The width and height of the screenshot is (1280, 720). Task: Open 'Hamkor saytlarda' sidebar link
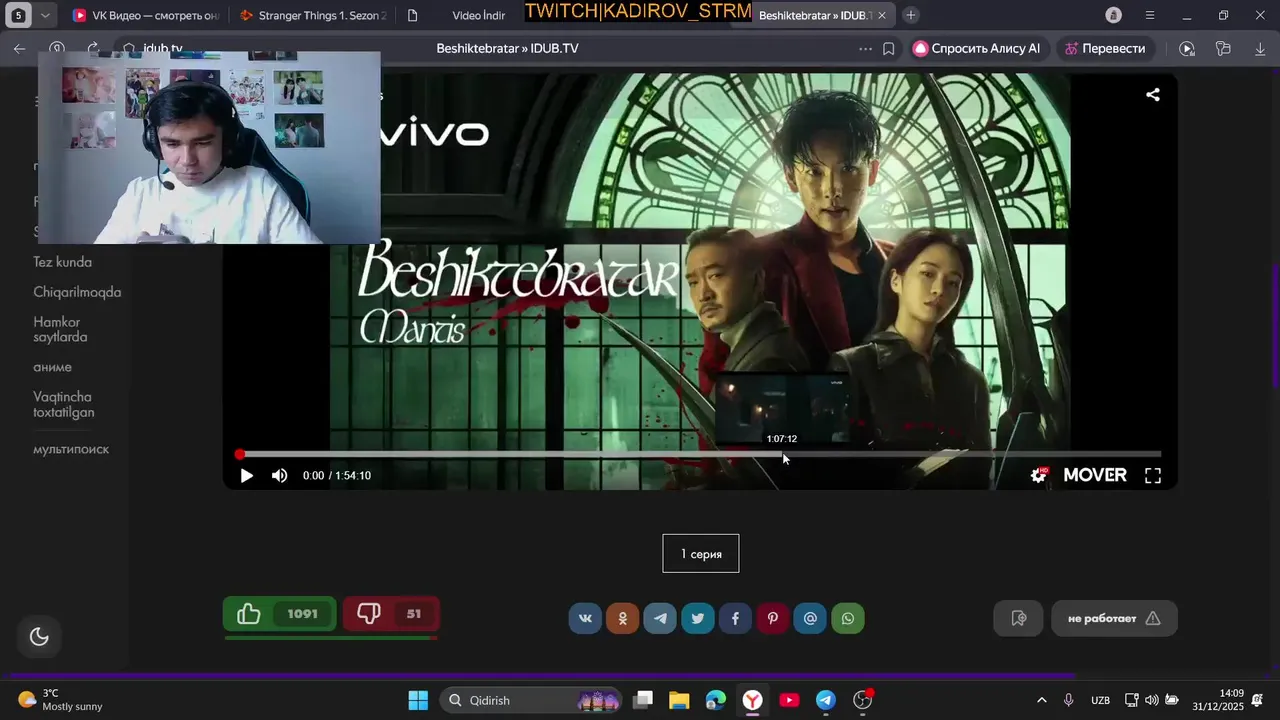click(x=60, y=329)
